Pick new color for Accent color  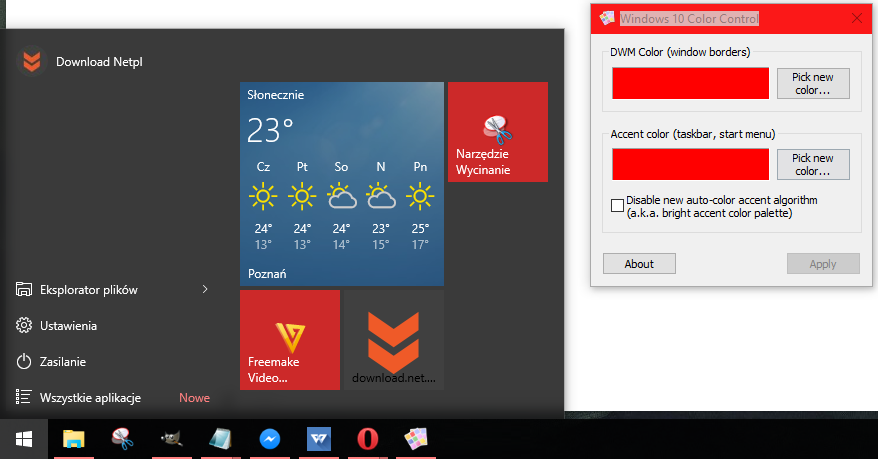pos(813,164)
